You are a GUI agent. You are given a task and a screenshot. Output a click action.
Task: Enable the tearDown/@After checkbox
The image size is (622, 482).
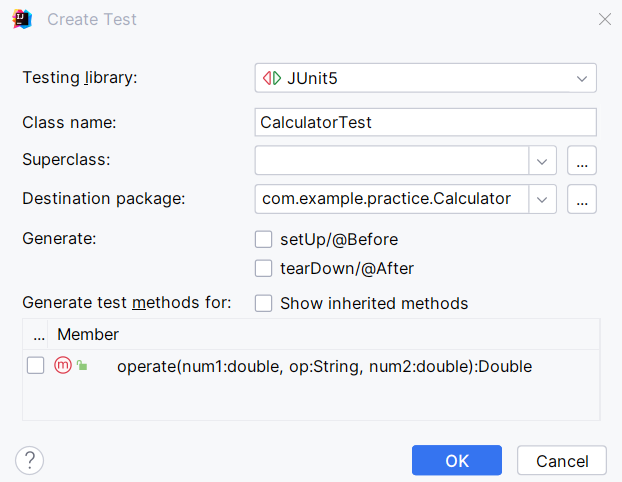coord(264,268)
